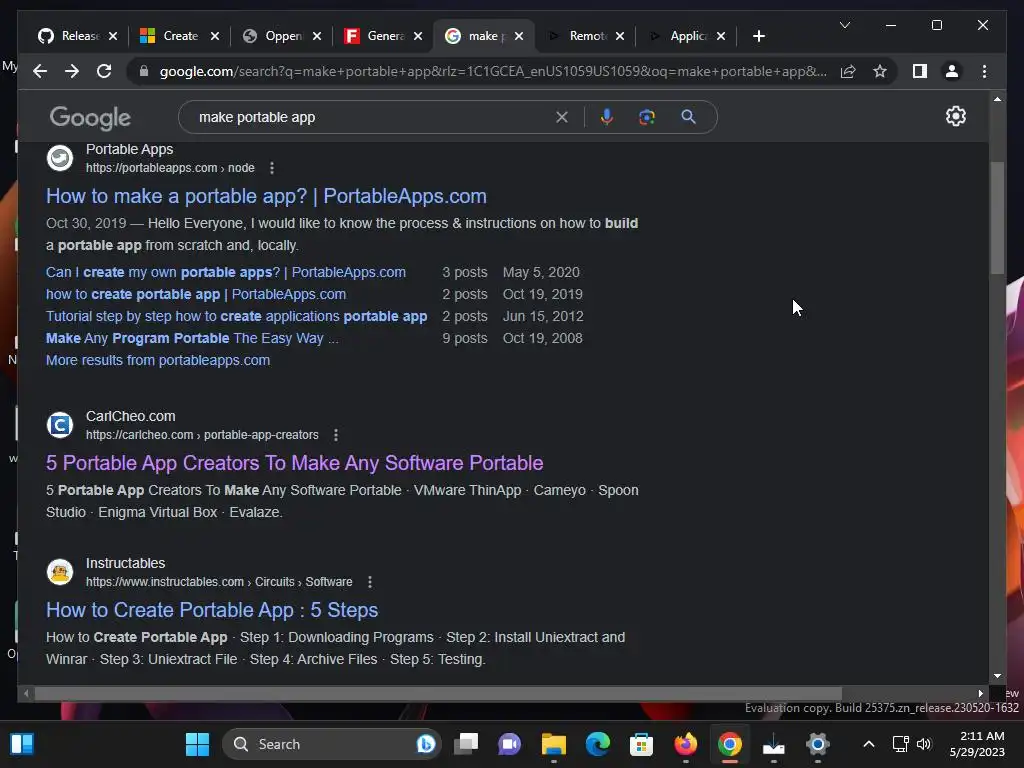
Task: Open more options for Instructables result
Action: (x=370, y=582)
